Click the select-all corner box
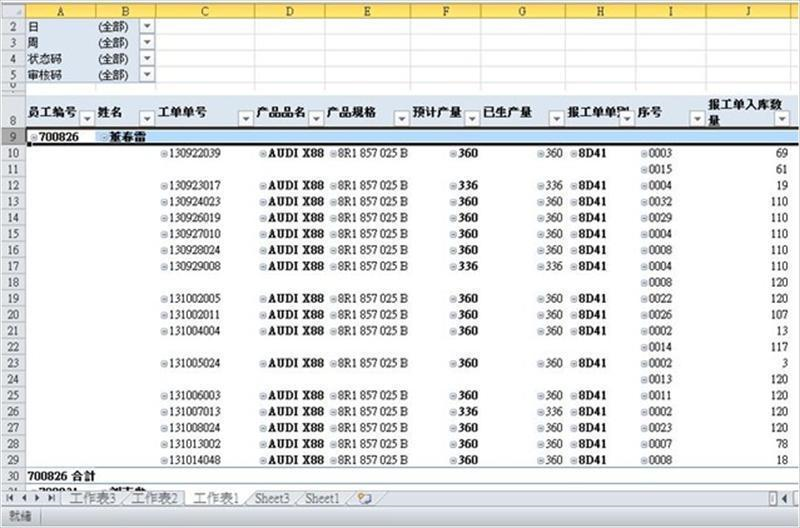 (13, 11)
